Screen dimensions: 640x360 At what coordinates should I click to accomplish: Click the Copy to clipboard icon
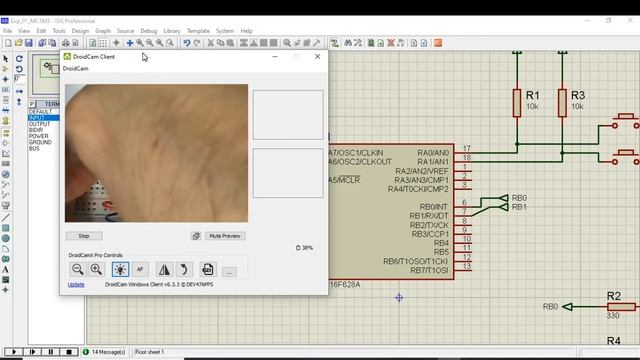click(x=220, y=43)
